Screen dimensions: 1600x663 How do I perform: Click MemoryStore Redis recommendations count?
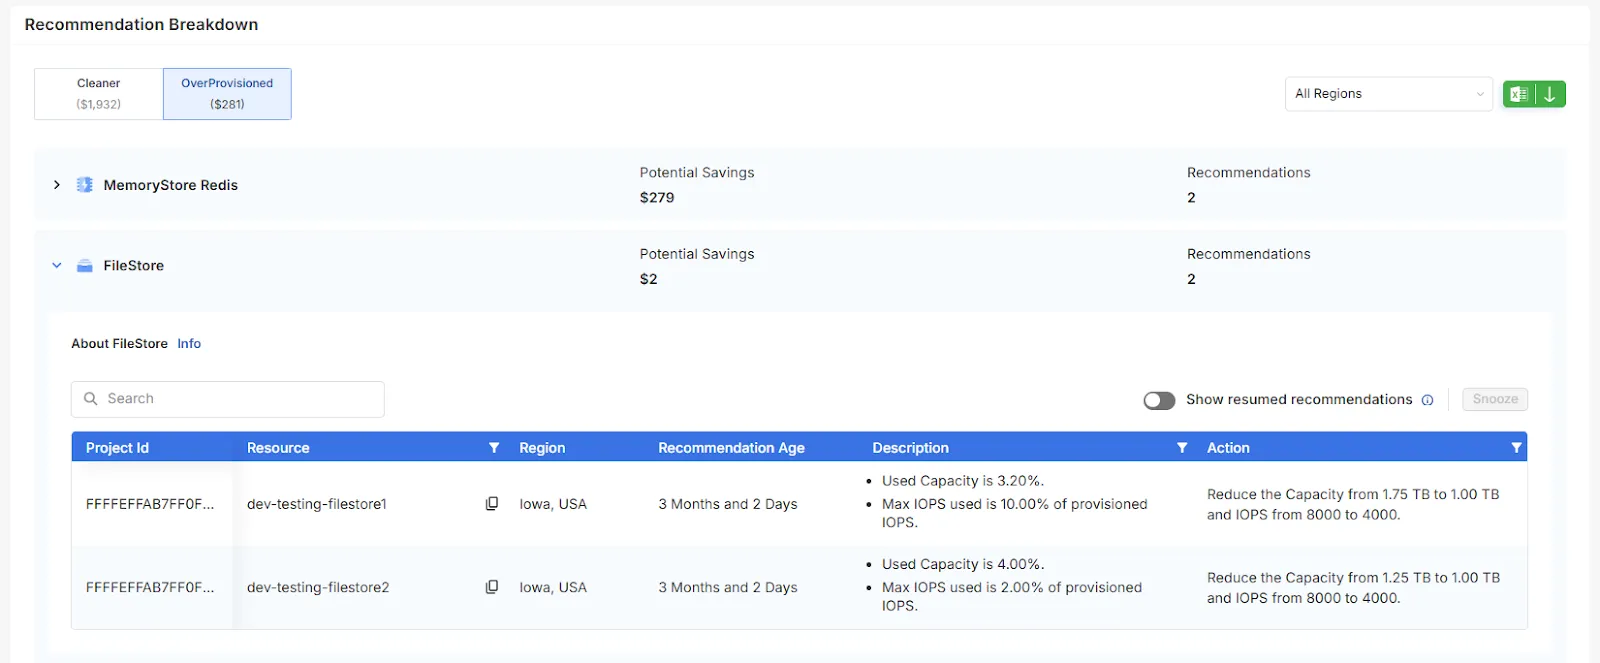(1191, 198)
